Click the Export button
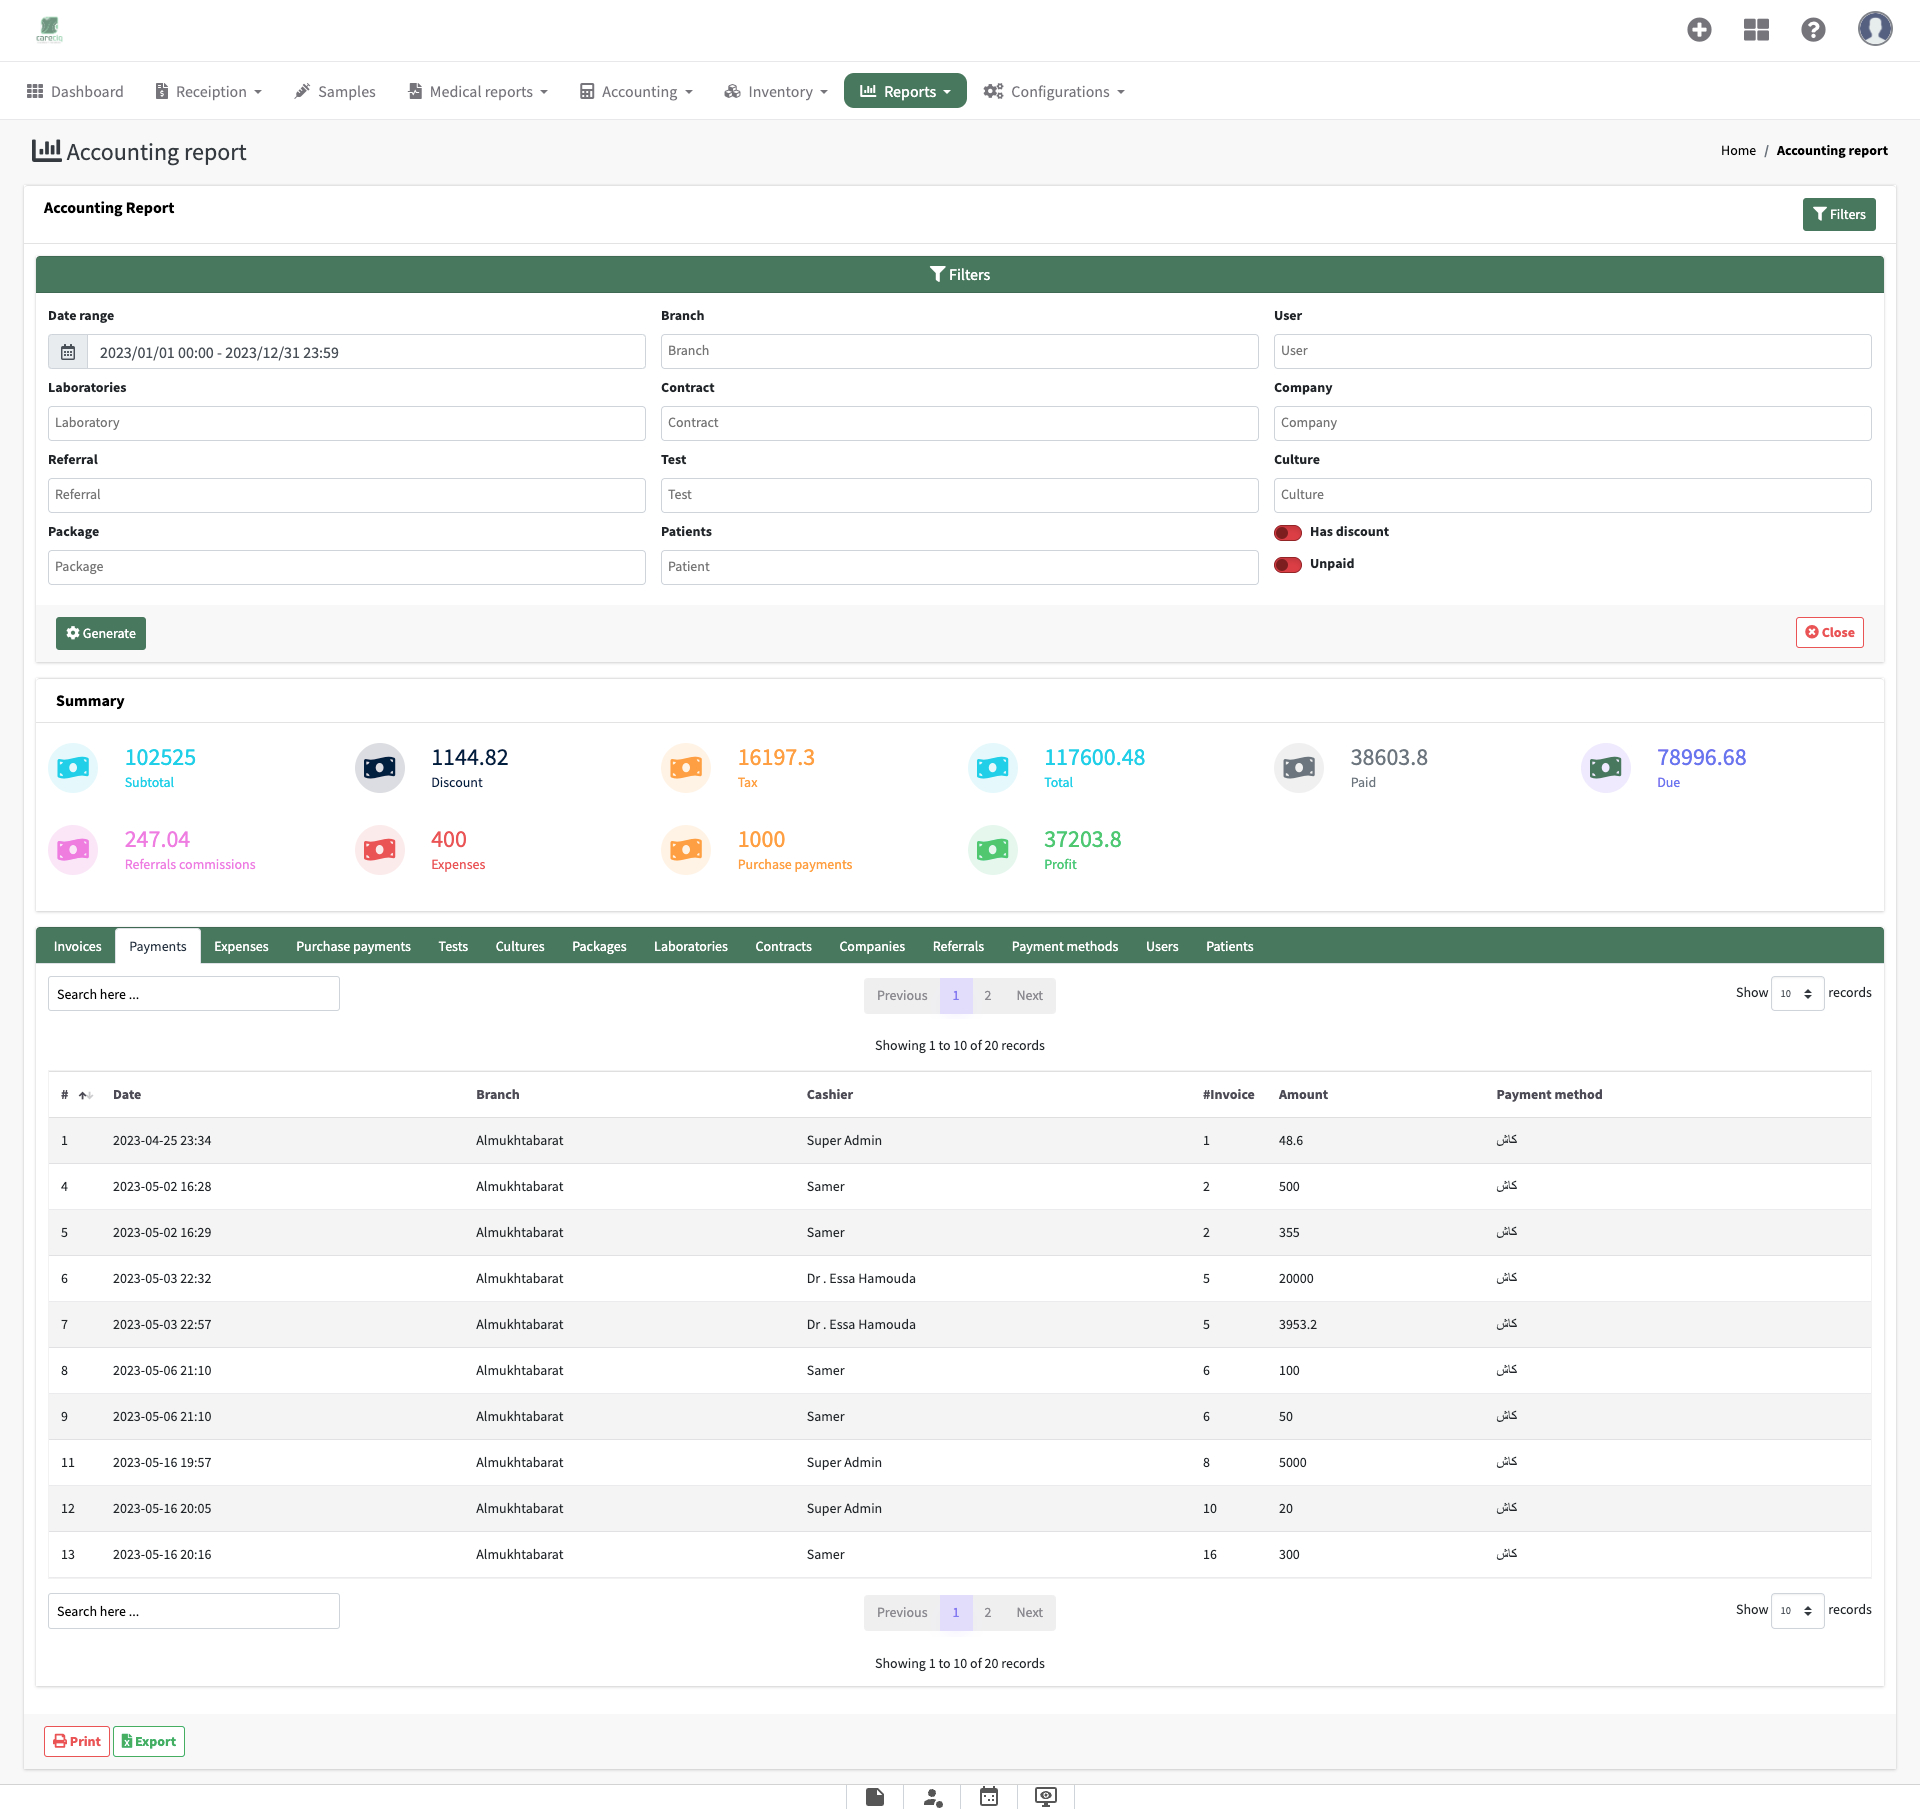The height and width of the screenshot is (1809, 1920). pyautogui.click(x=149, y=1741)
